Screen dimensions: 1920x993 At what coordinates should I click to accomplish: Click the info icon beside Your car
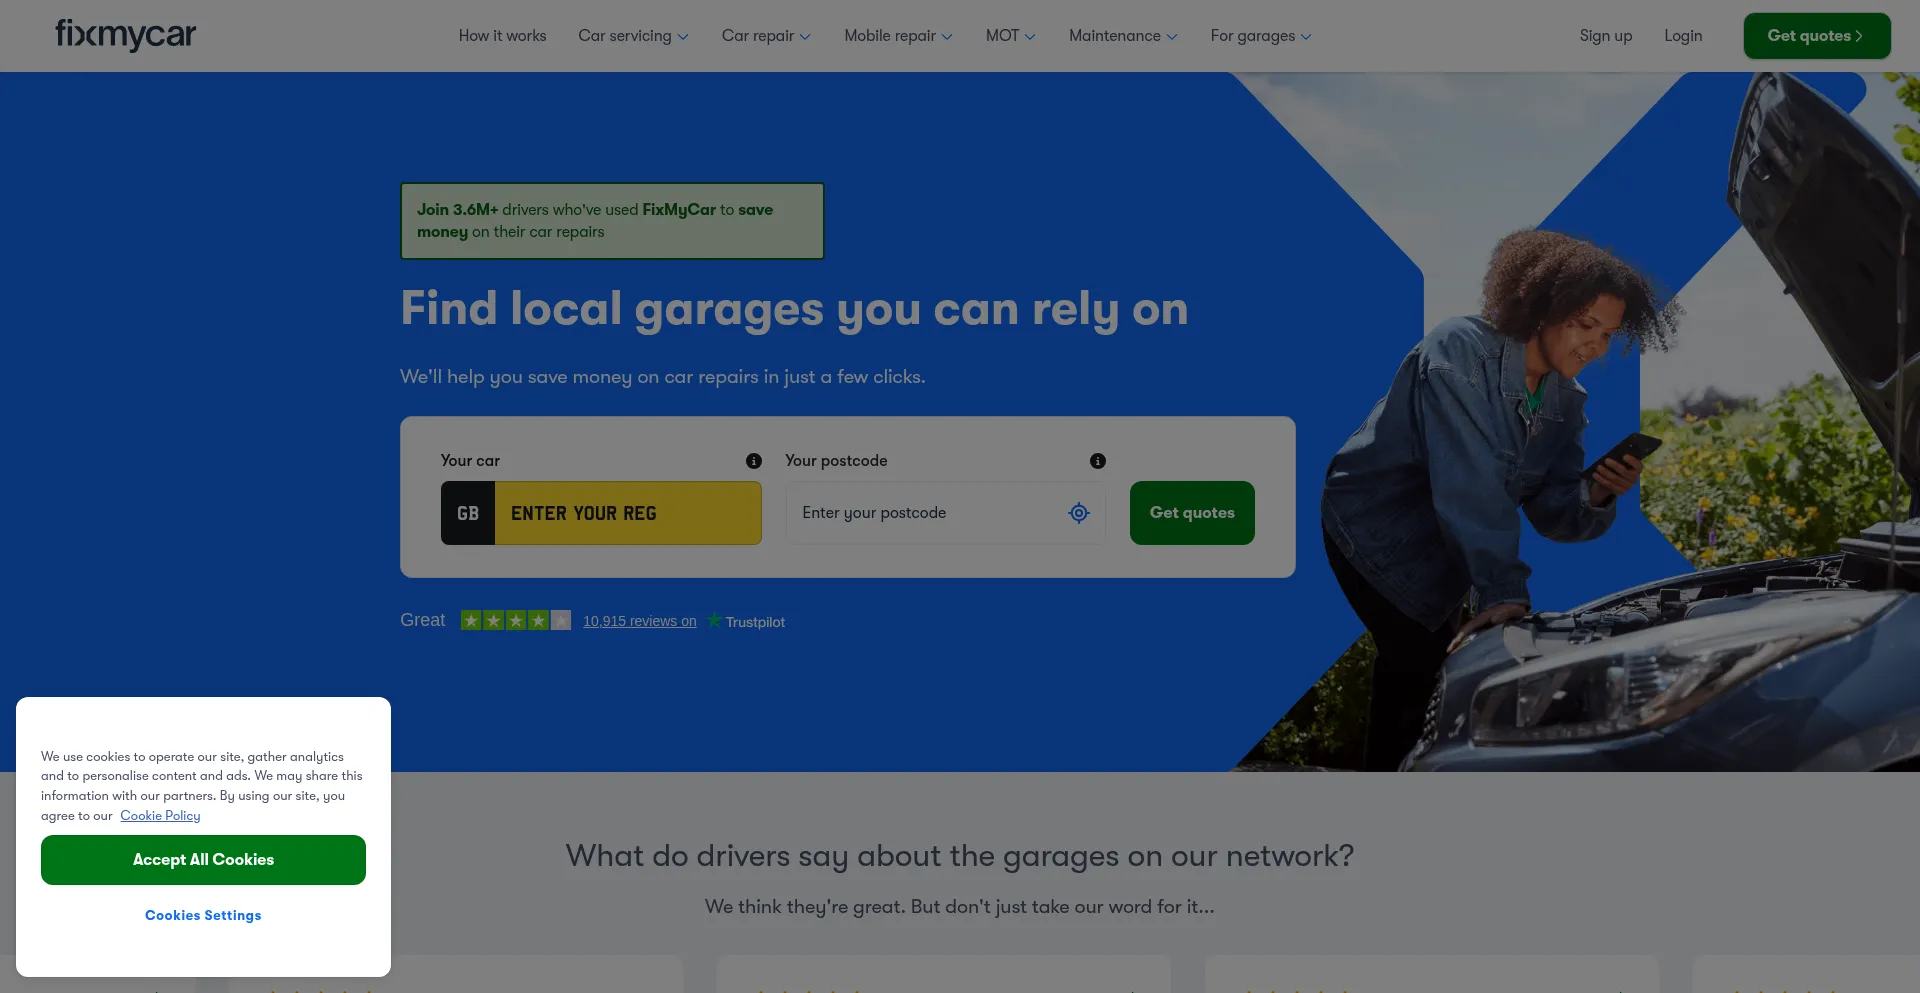coord(754,461)
